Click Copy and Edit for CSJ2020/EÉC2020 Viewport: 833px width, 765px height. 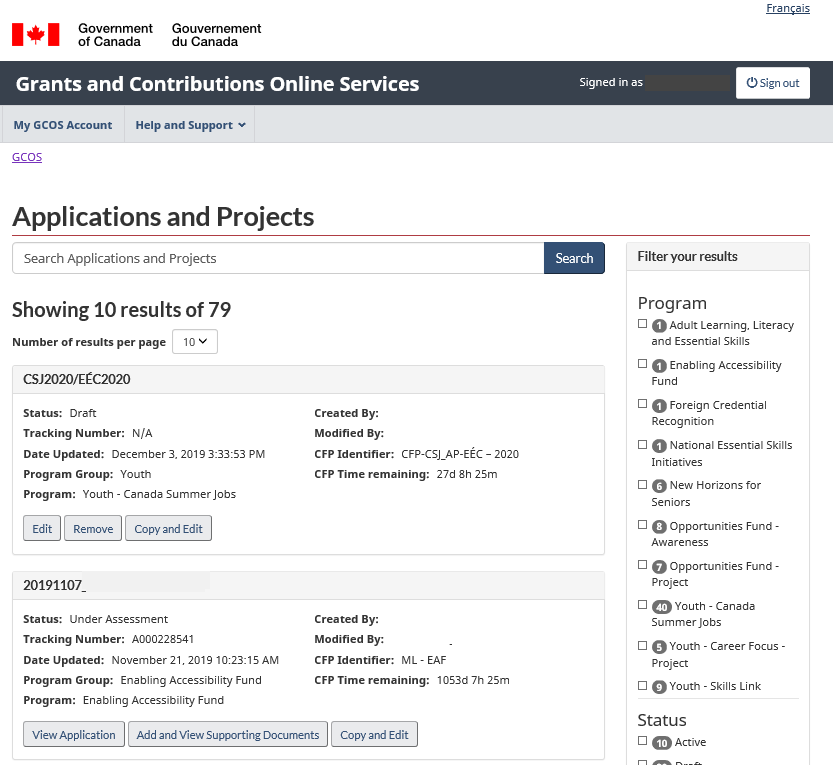pos(168,529)
